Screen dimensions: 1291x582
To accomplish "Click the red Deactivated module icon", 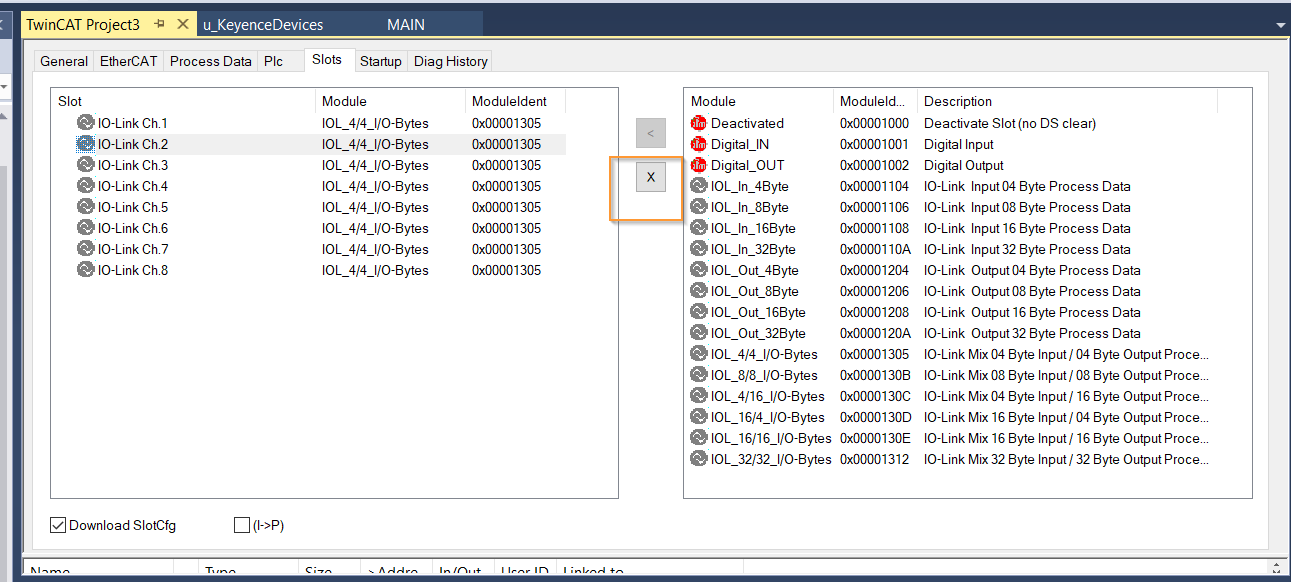I will (698, 123).
